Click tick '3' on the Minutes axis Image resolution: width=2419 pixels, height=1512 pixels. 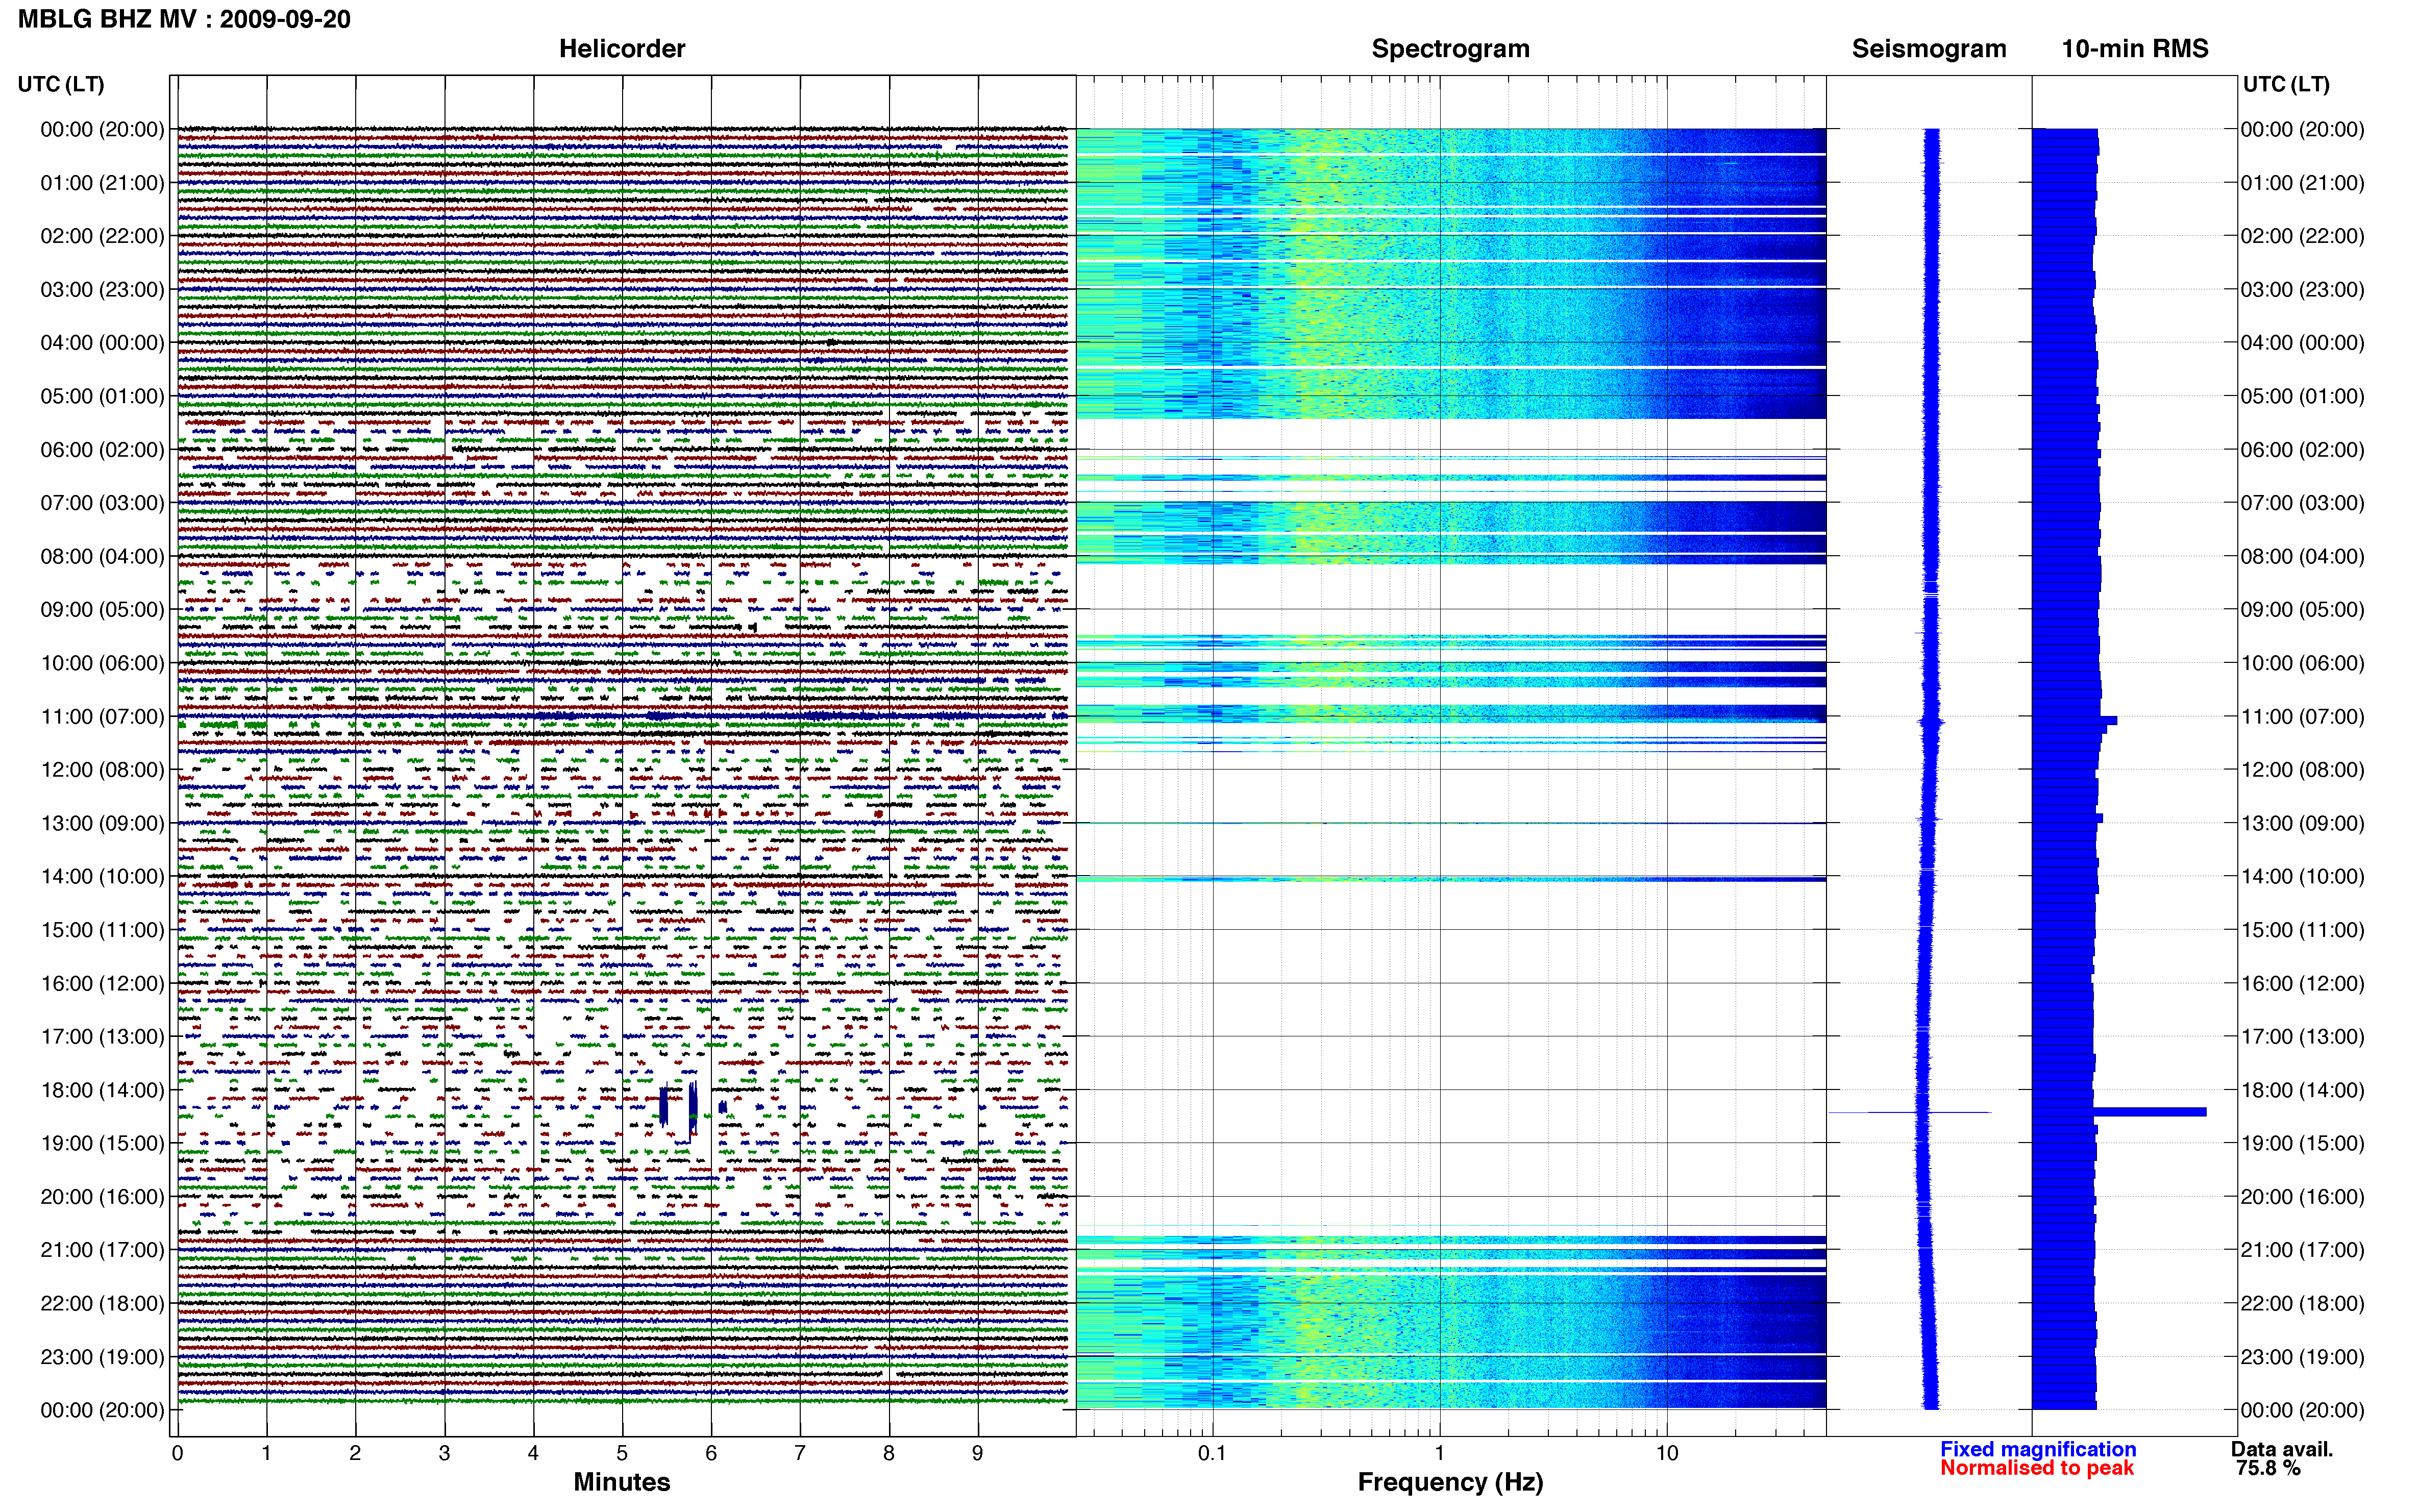pos(444,1453)
